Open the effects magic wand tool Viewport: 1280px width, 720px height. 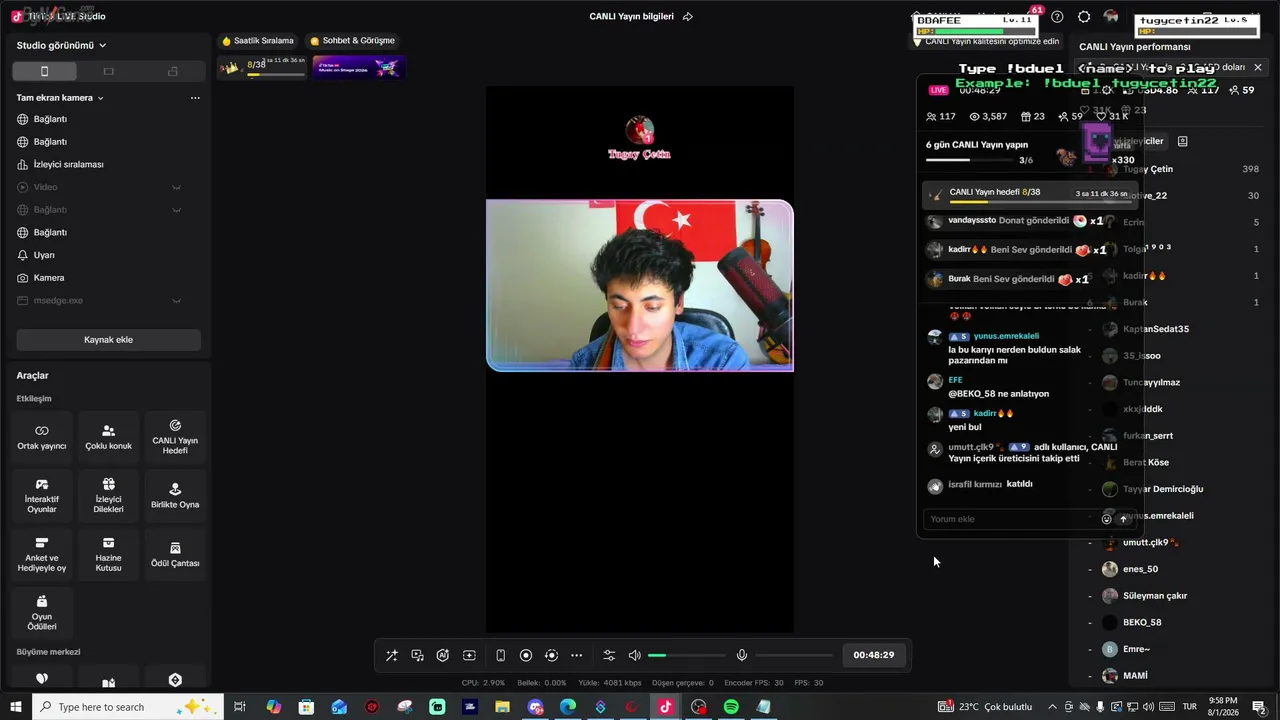pyautogui.click(x=392, y=655)
